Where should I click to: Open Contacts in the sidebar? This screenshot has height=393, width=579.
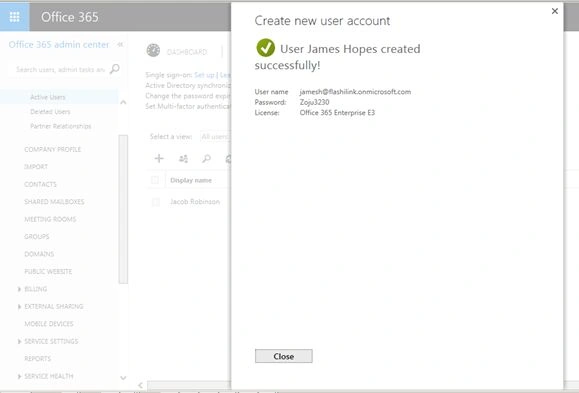tap(40, 184)
